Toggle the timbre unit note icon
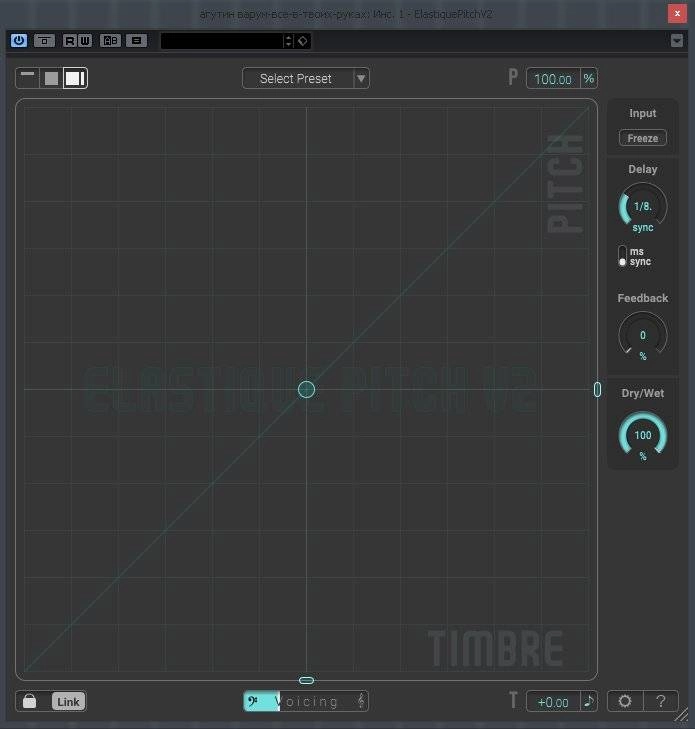The image size is (695, 729). pos(589,701)
